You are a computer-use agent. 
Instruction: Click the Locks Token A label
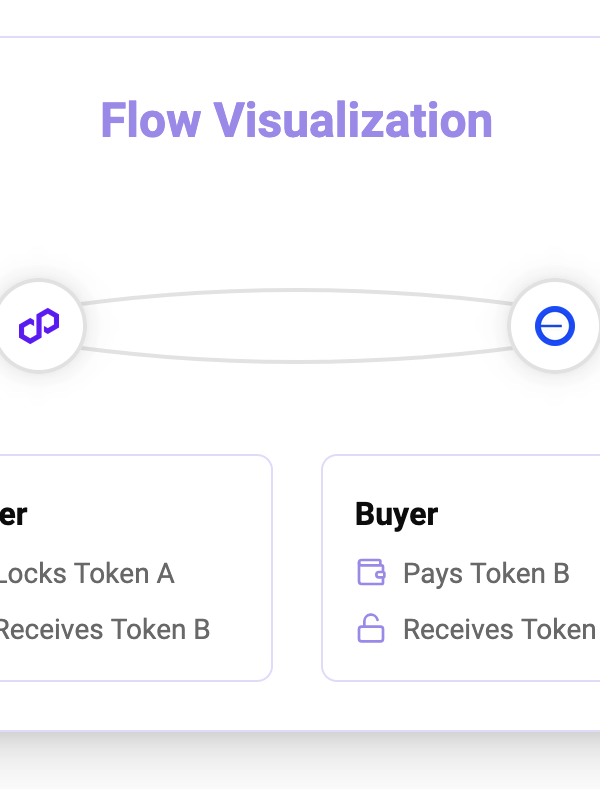click(x=87, y=573)
